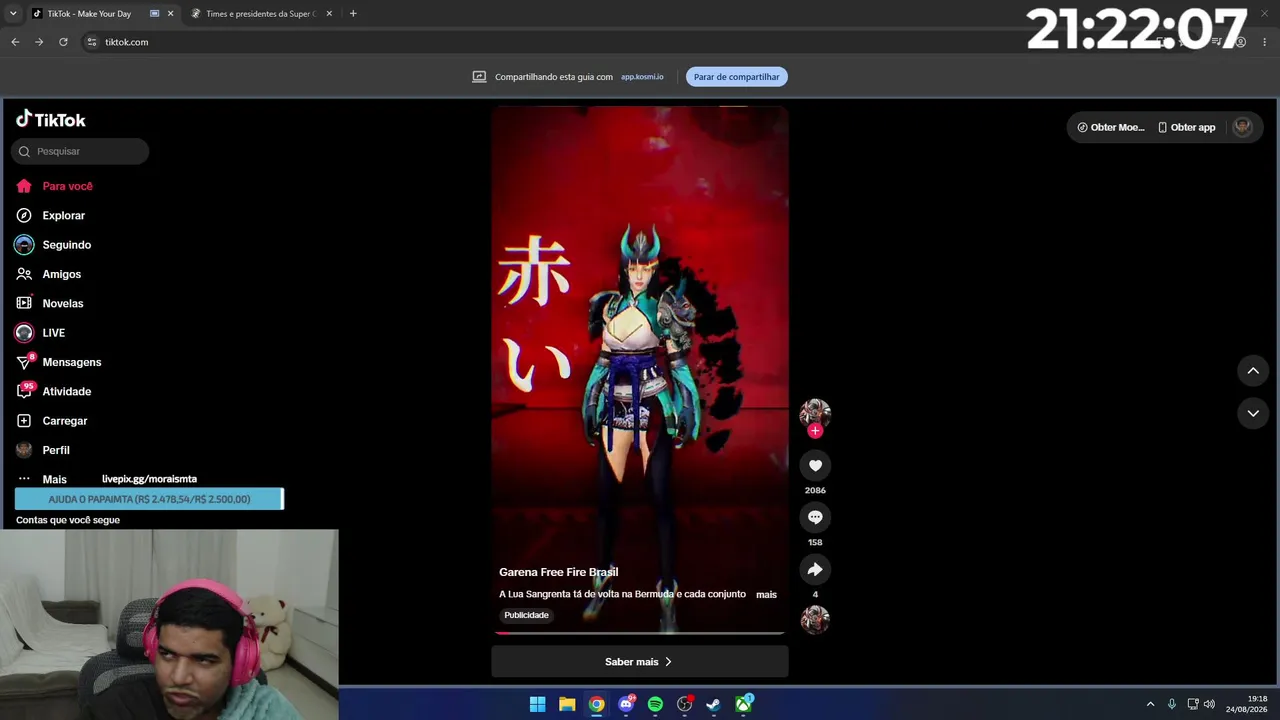Open the Novelas section

coord(50,303)
